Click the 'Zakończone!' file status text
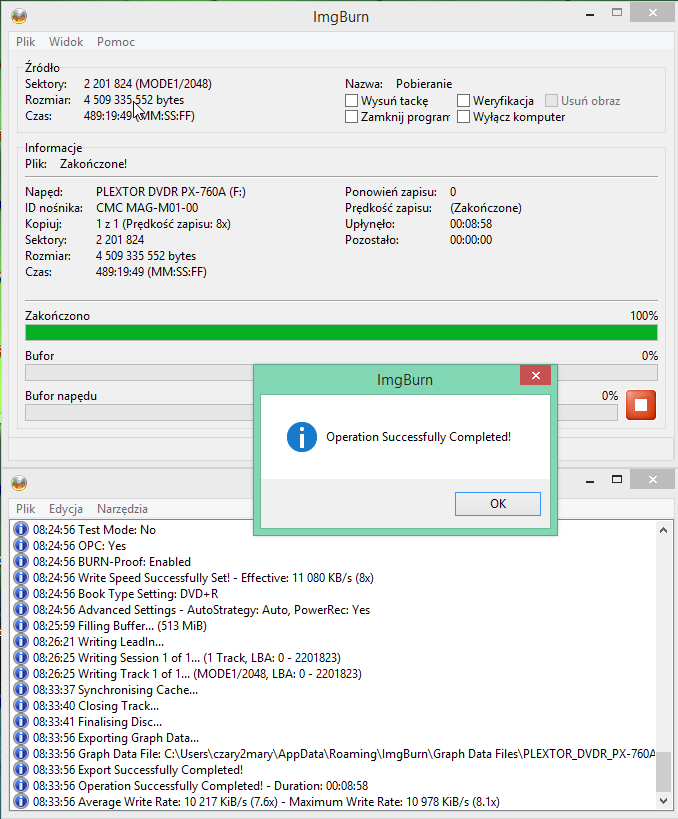 pos(93,164)
